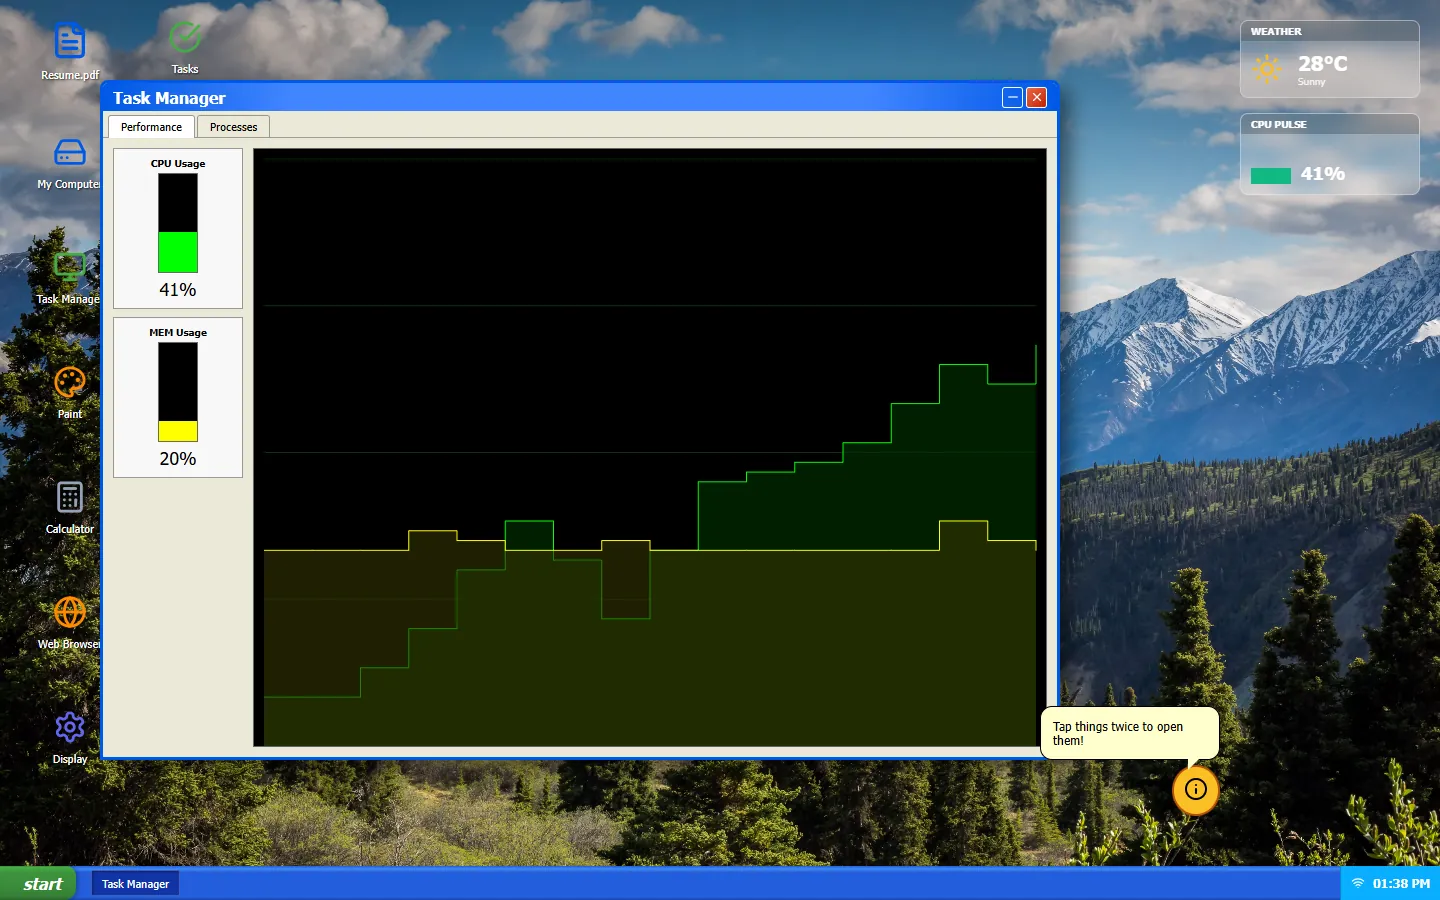This screenshot has height=900, width=1440.
Task: Close the Task Manager window
Action: pos(1037,97)
